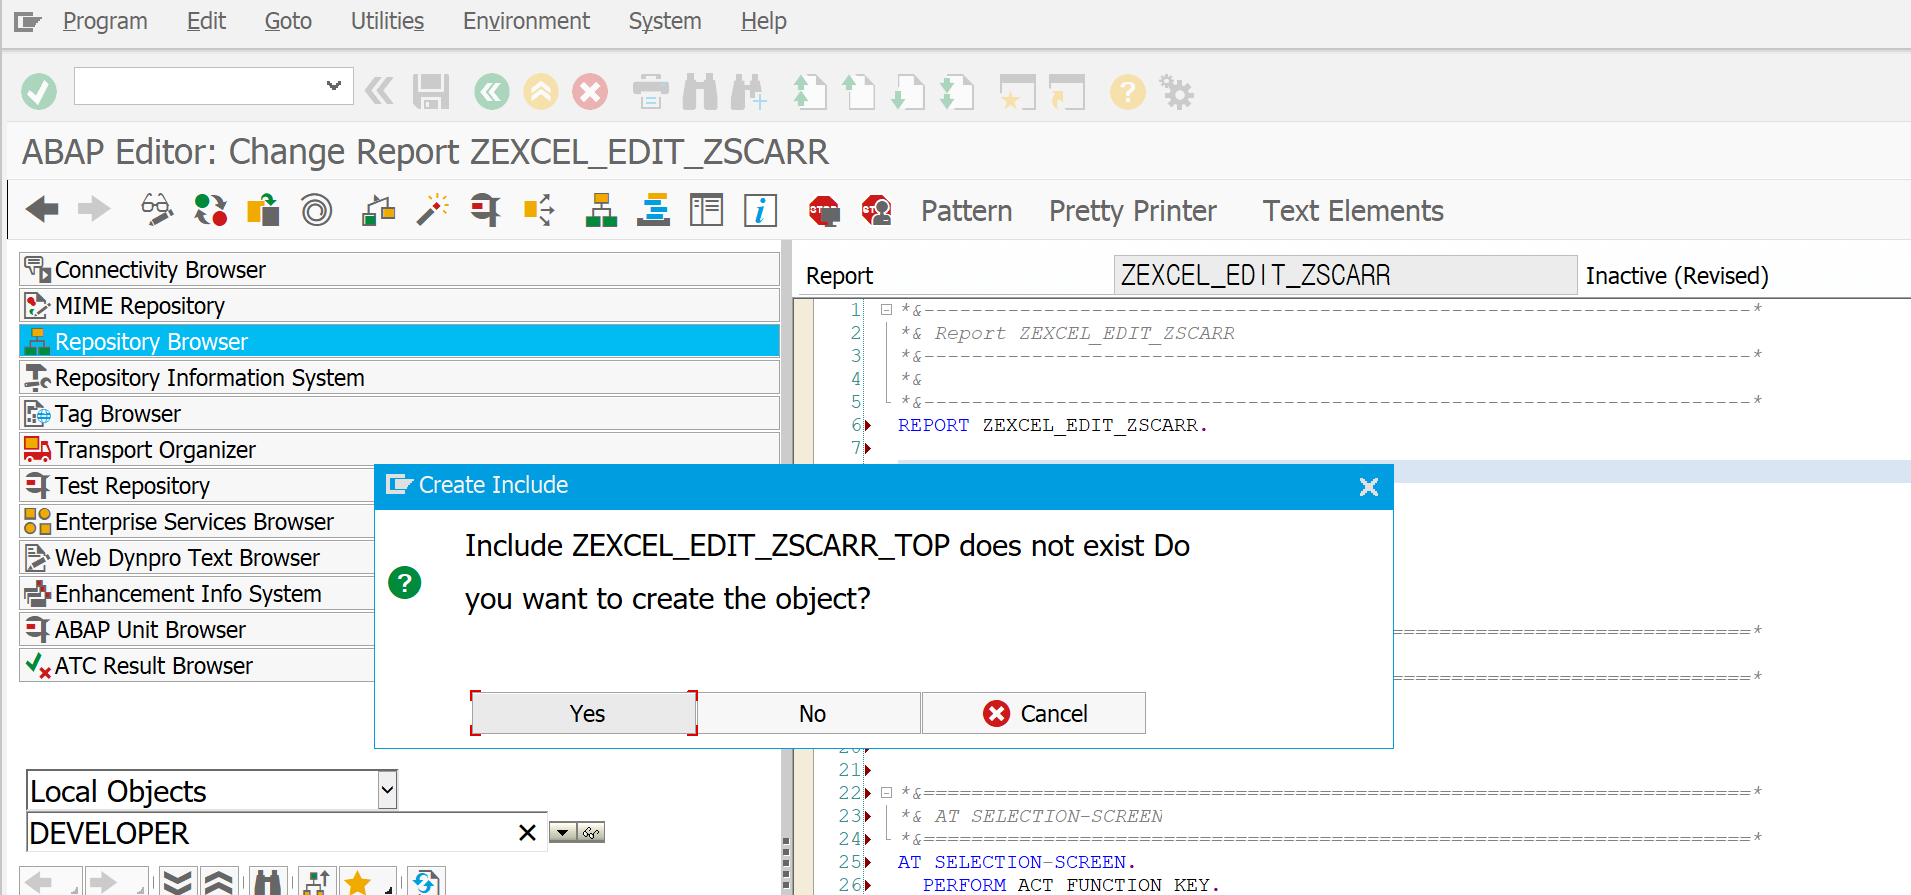Switch Active/Inactive version icon

(x=210, y=210)
